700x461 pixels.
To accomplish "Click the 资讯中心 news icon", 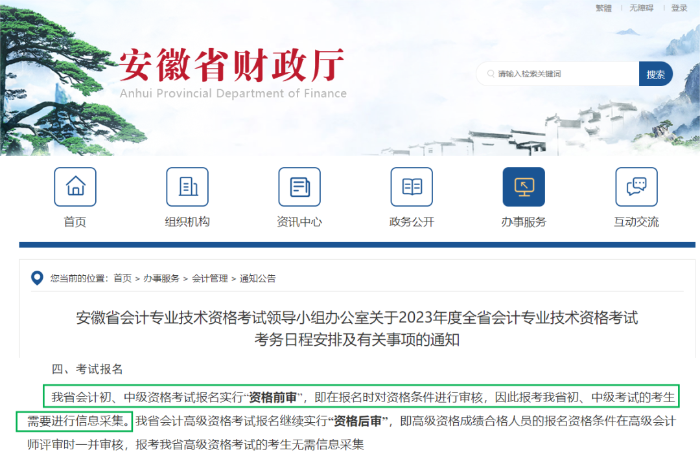I will pos(299,187).
